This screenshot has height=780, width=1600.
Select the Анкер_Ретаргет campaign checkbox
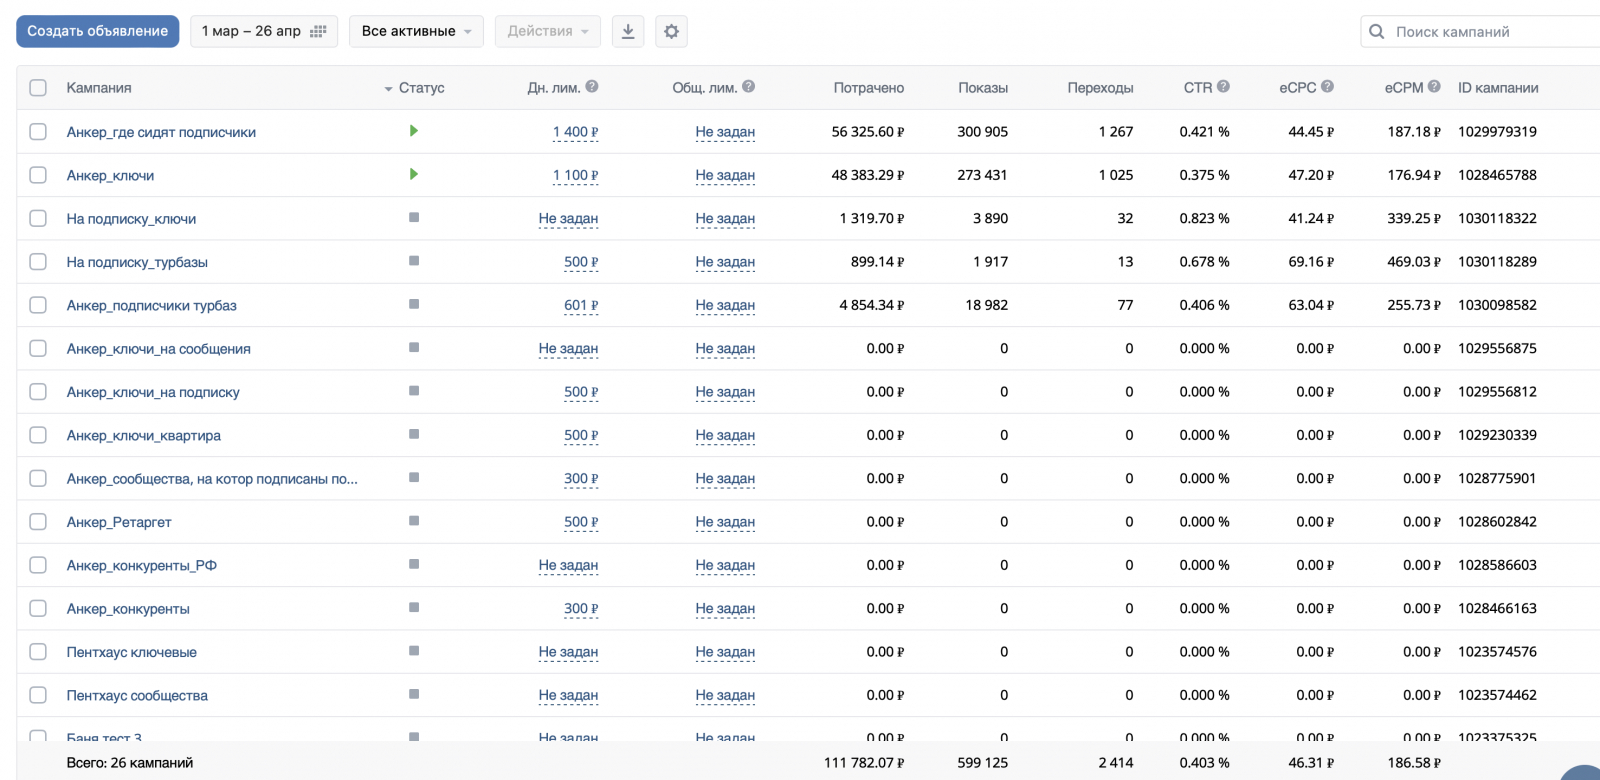(x=38, y=522)
